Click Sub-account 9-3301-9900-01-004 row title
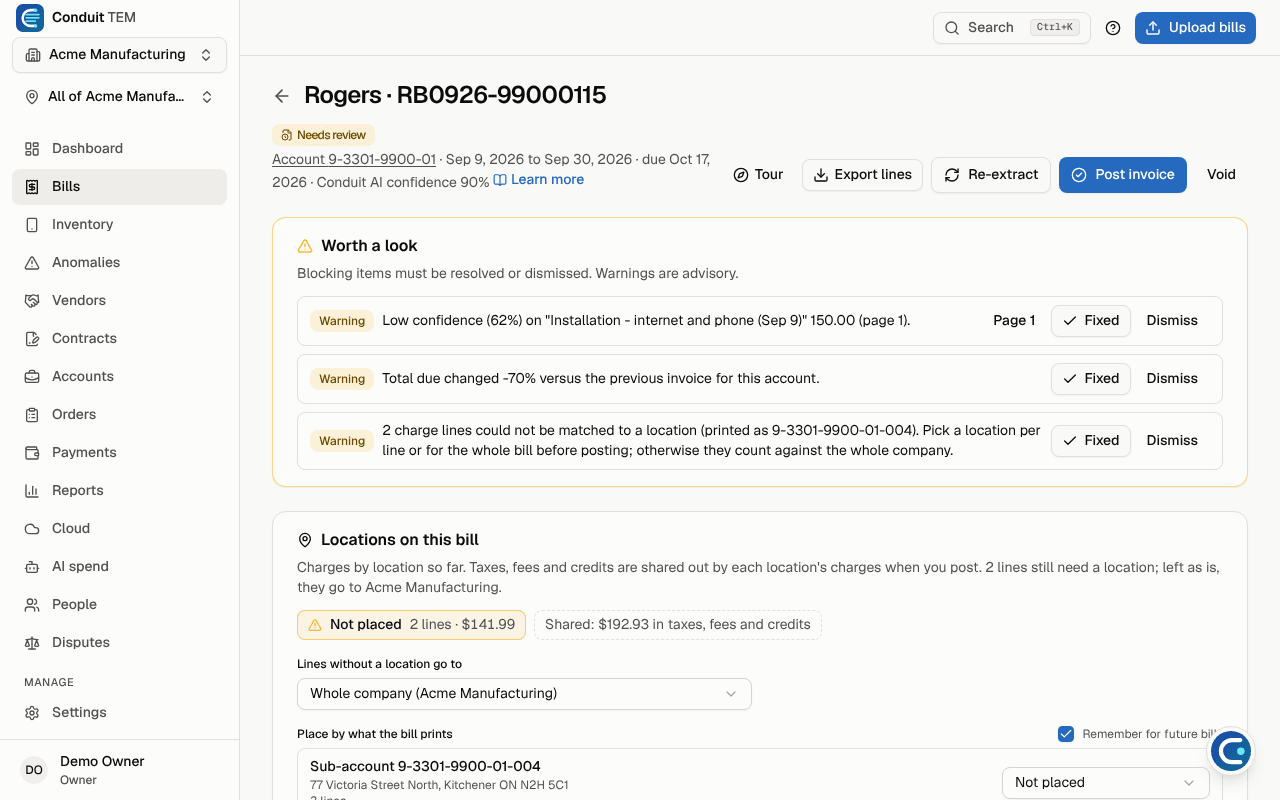Image resolution: width=1280 pixels, height=800 pixels. tap(425, 766)
